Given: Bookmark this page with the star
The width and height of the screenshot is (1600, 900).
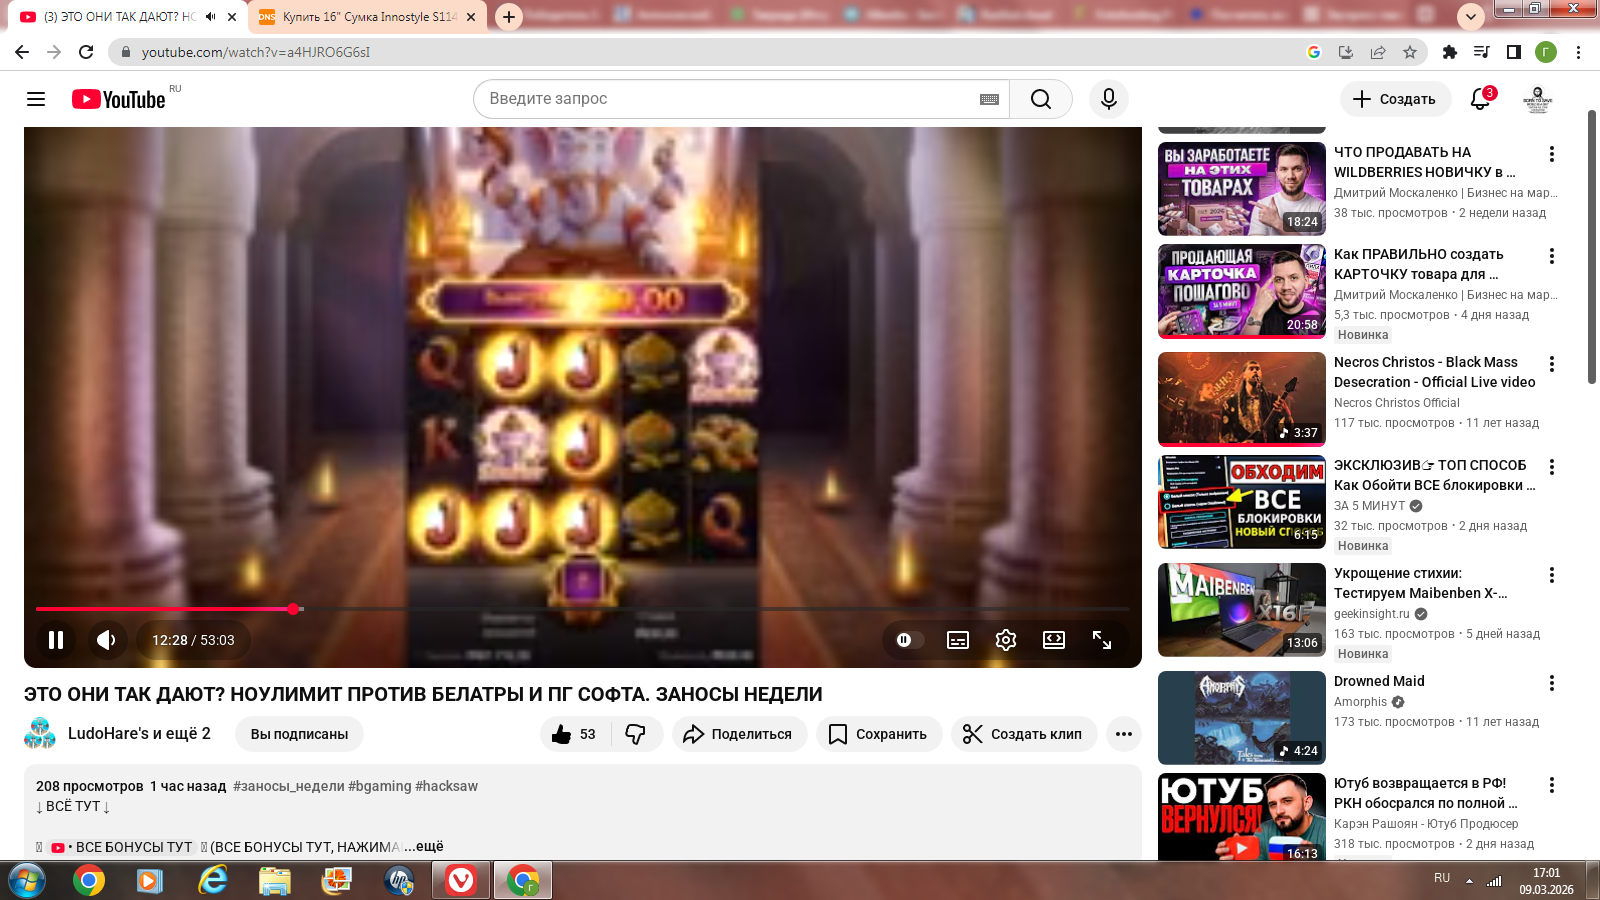Looking at the screenshot, I should [x=1410, y=52].
